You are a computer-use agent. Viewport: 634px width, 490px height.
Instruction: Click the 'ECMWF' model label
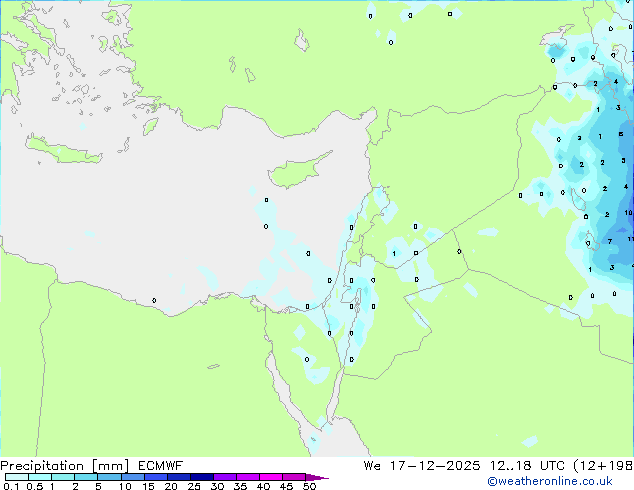(161, 466)
